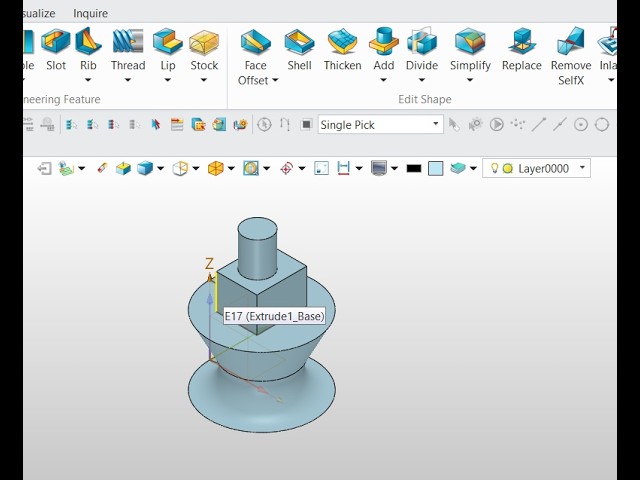Click the orange cube view icon
Image resolution: width=640 pixels, height=480 pixels.
point(216,168)
